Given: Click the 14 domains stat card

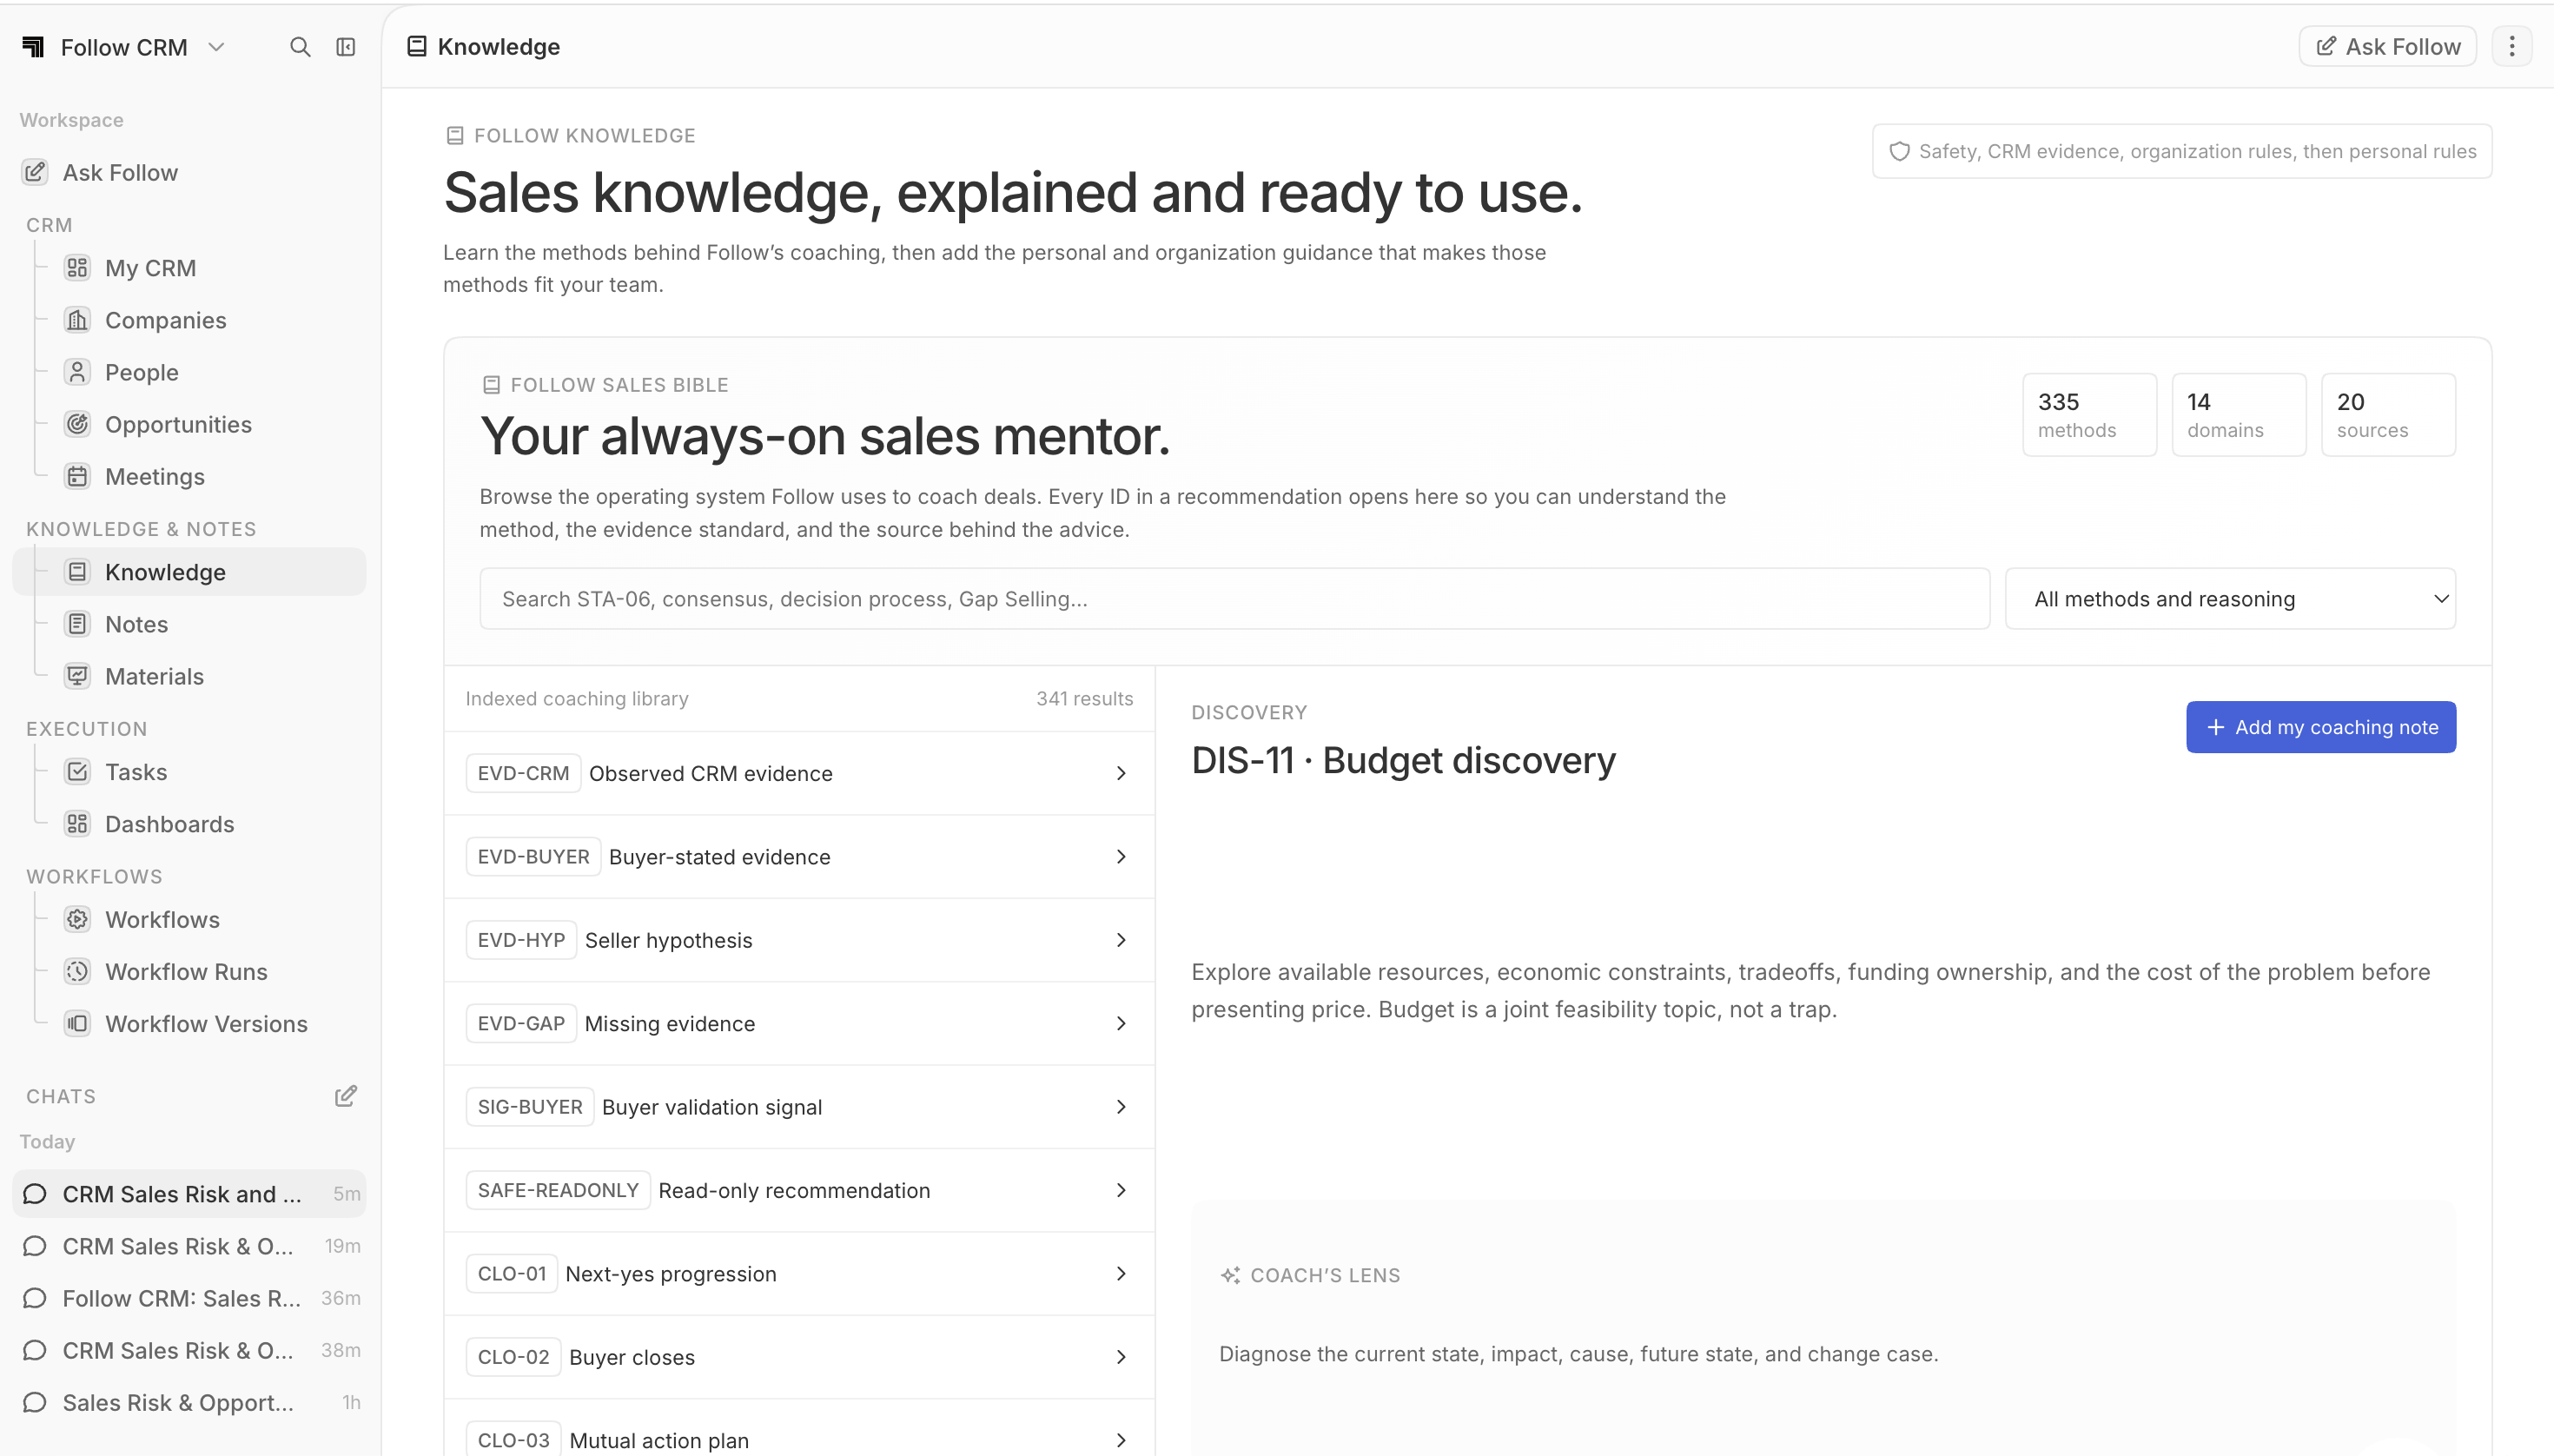Looking at the screenshot, I should click(x=2239, y=415).
